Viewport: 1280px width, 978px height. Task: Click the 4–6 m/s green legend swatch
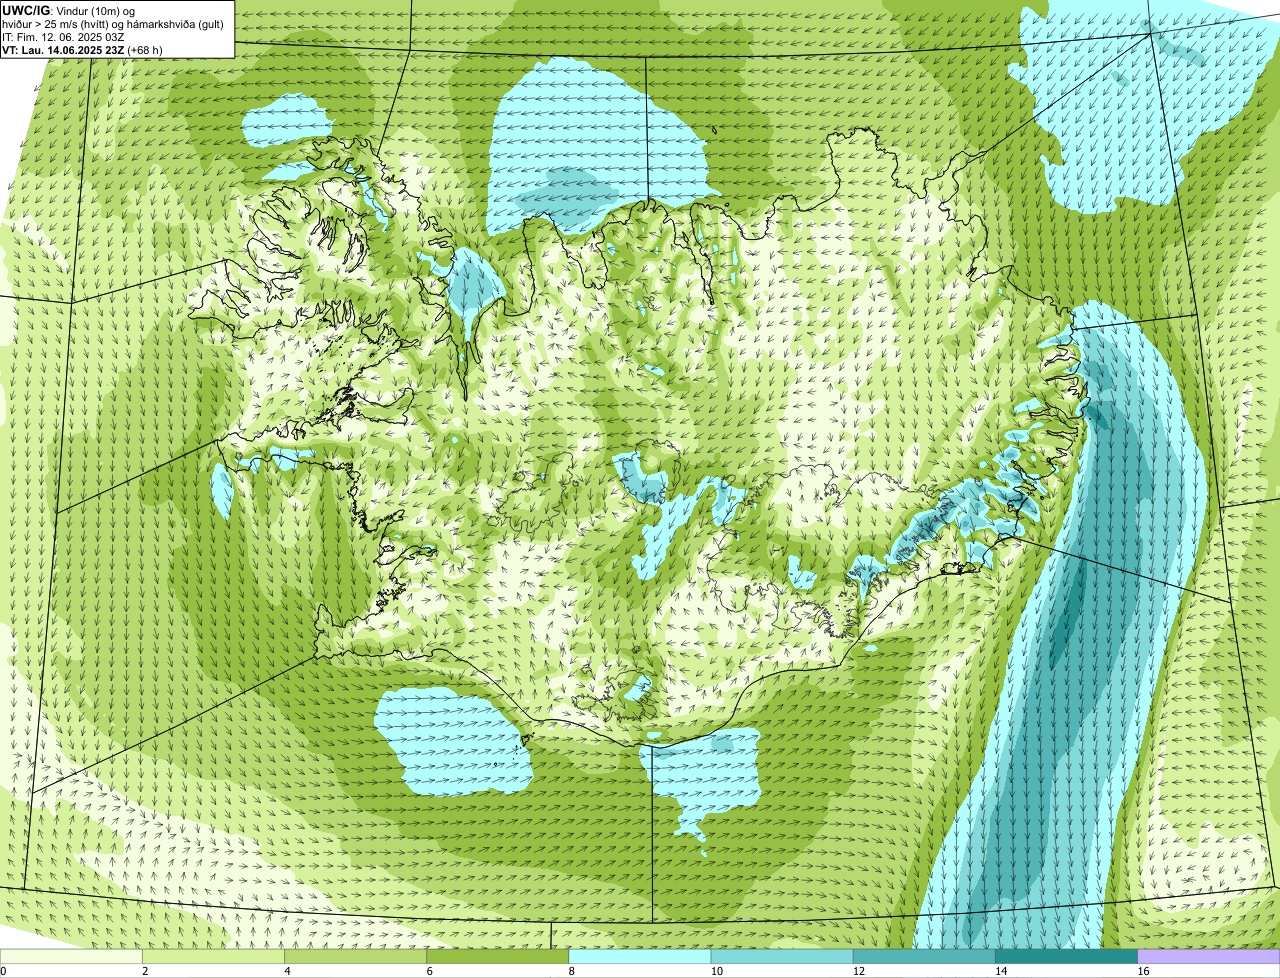click(355, 956)
